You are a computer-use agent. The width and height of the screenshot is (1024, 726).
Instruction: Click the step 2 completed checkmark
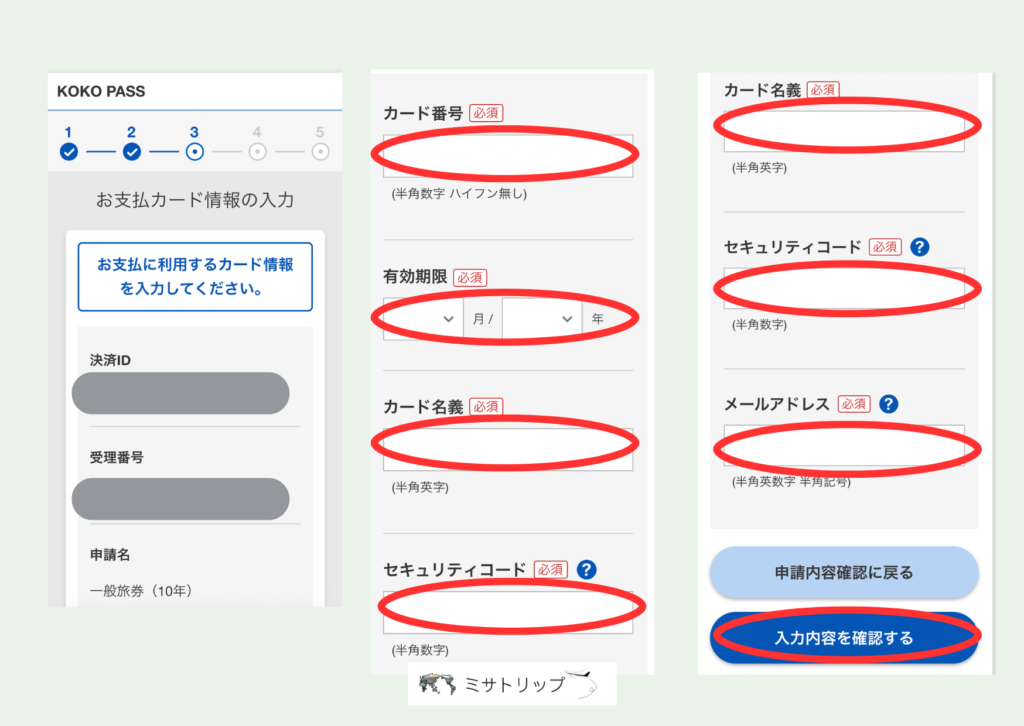(x=131, y=152)
